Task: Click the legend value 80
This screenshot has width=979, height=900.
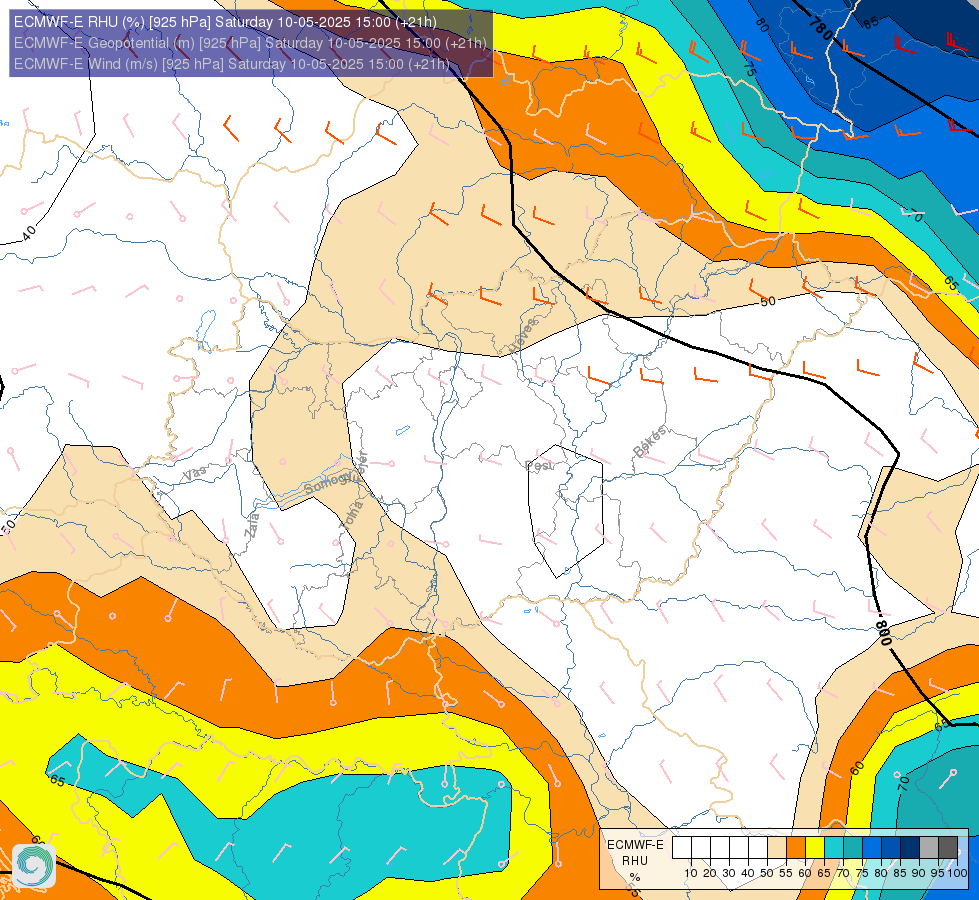Action: coord(881,874)
